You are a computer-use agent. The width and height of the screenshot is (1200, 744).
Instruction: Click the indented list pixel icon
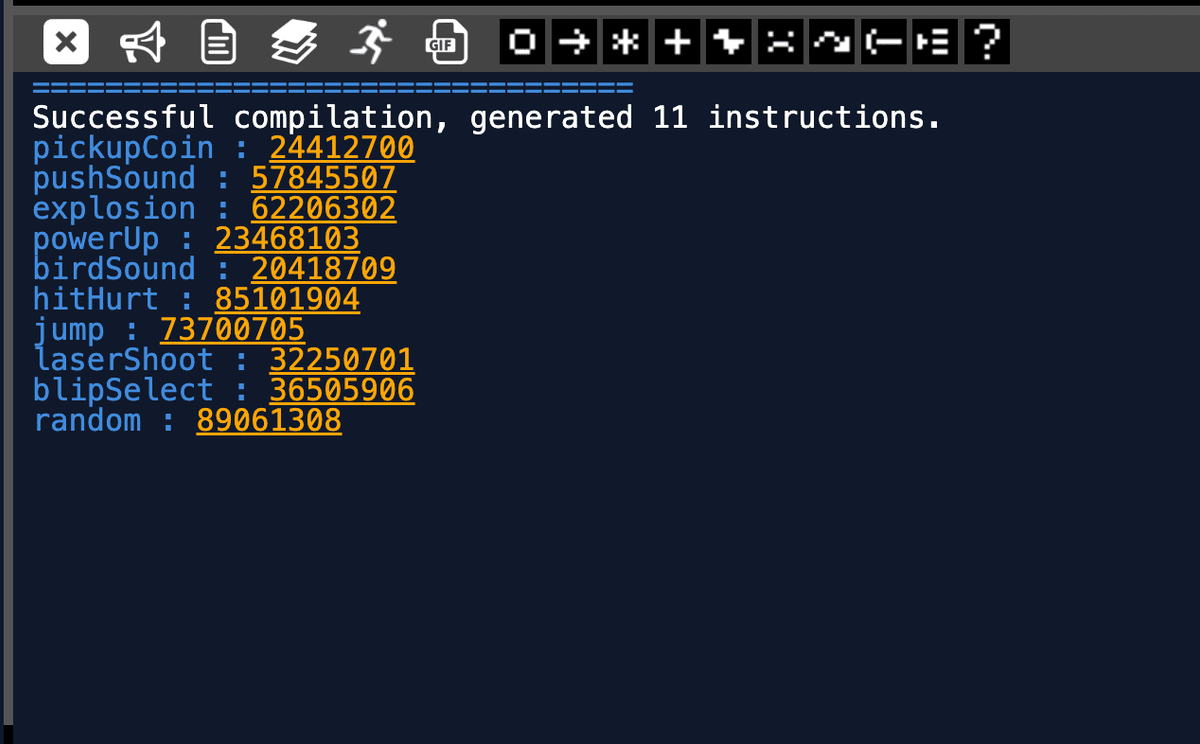[x=934, y=41]
